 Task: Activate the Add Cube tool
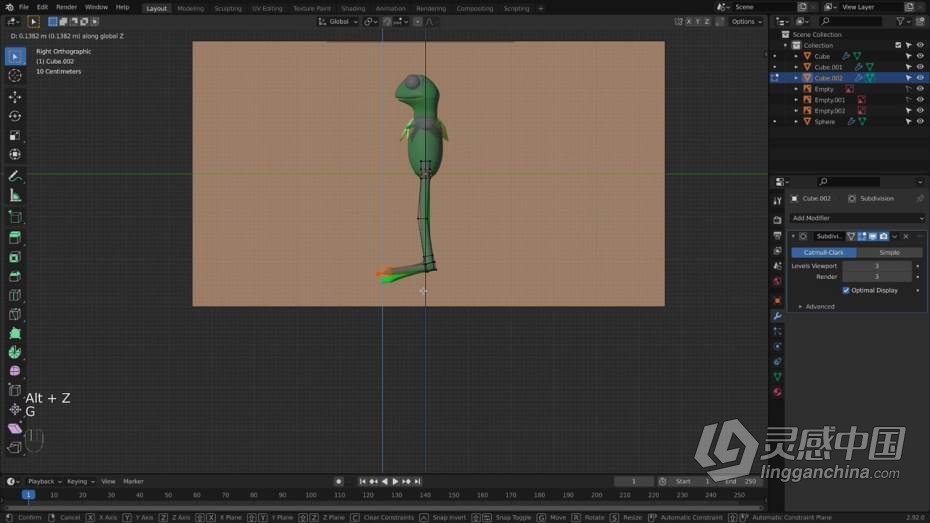click(15, 216)
